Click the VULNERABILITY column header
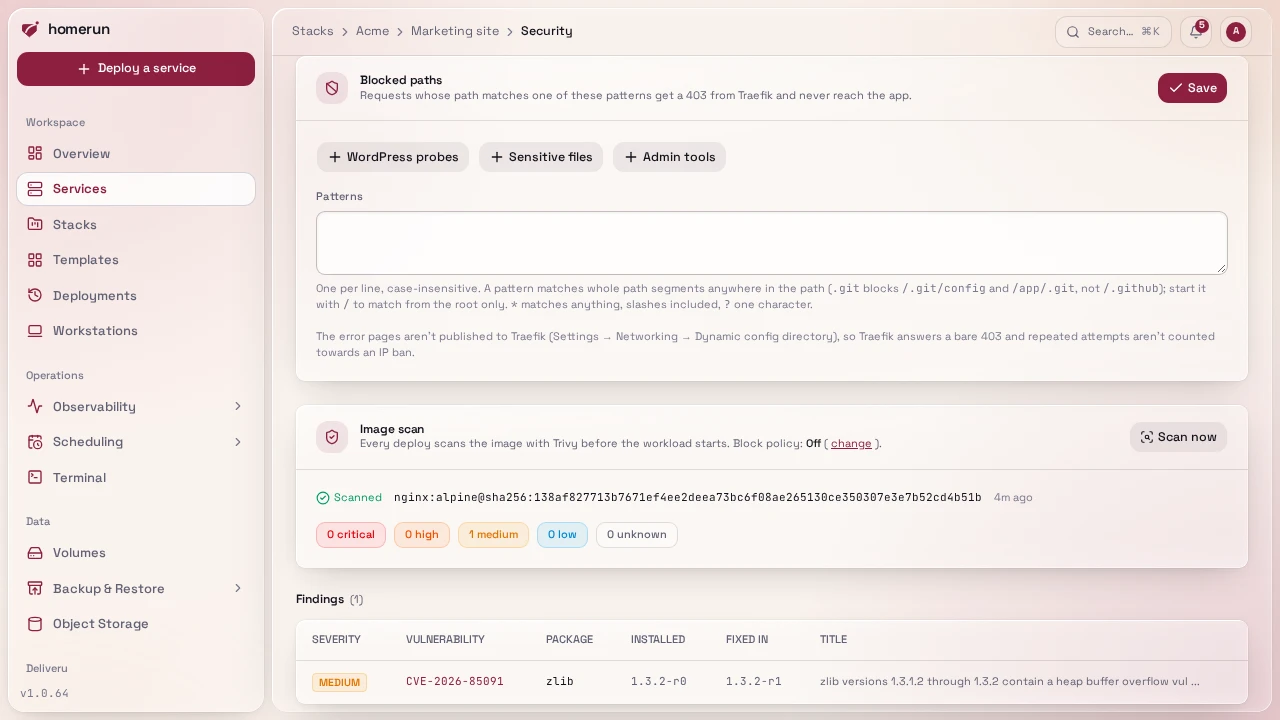Viewport: 1280px width, 720px height. 445,640
